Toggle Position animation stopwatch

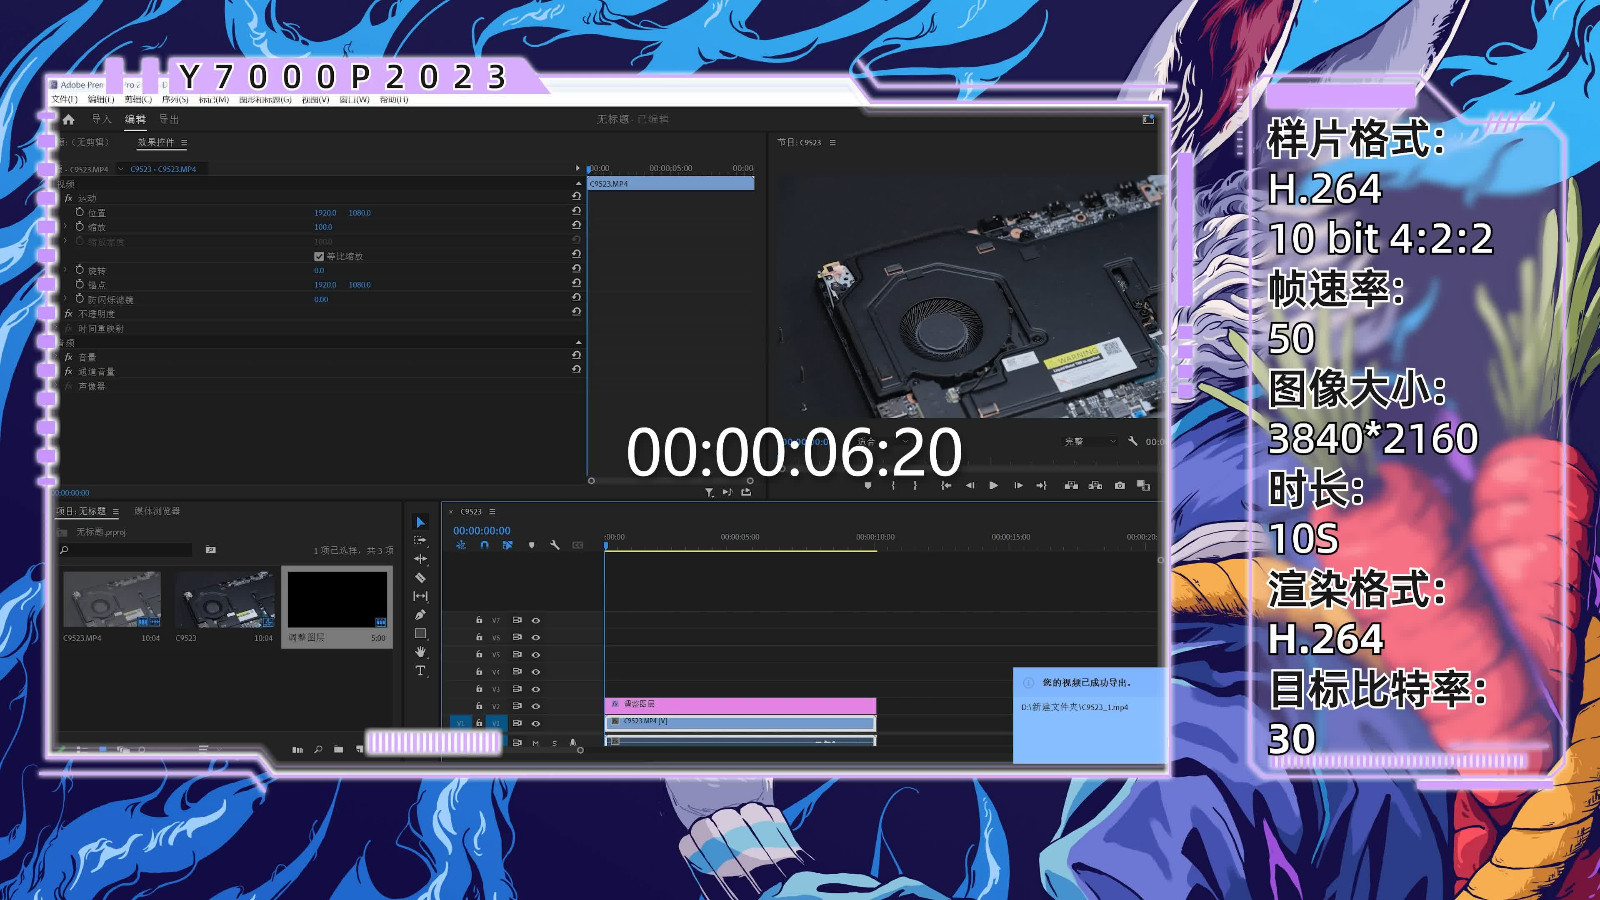pos(80,212)
